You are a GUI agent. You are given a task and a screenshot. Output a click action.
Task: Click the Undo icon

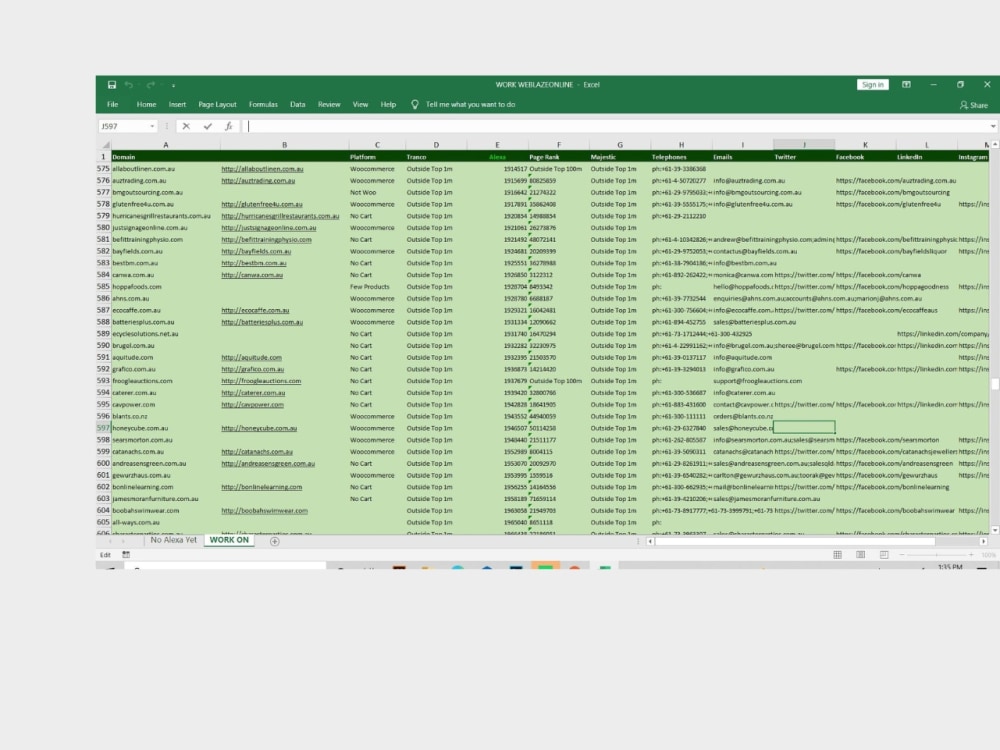tap(129, 85)
